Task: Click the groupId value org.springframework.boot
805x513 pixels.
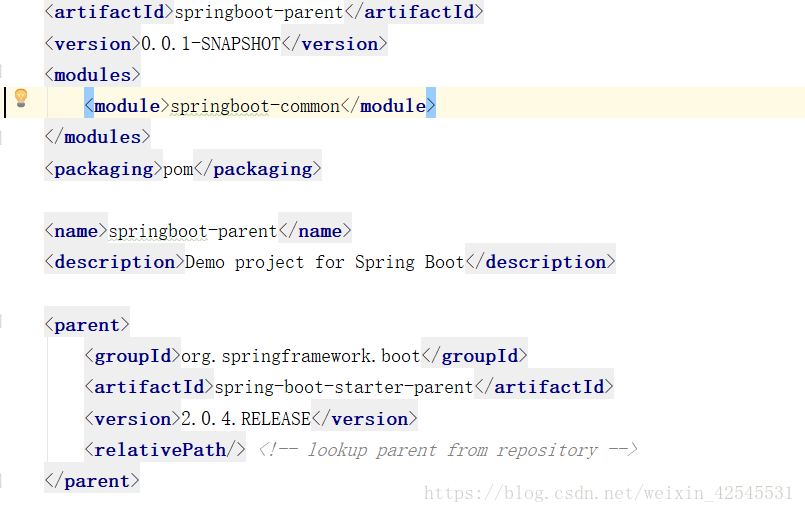Action: pyautogui.click(x=301, y=356)
